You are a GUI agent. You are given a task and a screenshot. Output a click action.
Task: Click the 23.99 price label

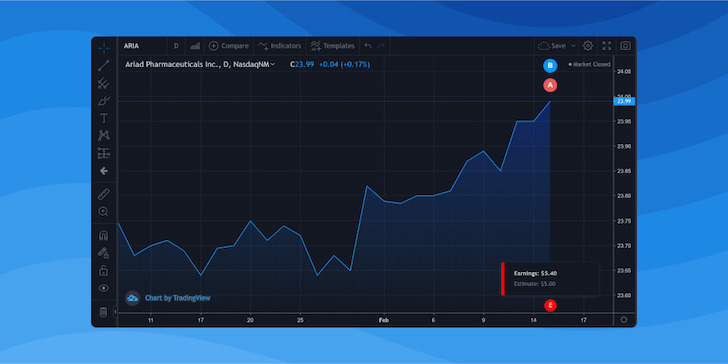[624, 101]
